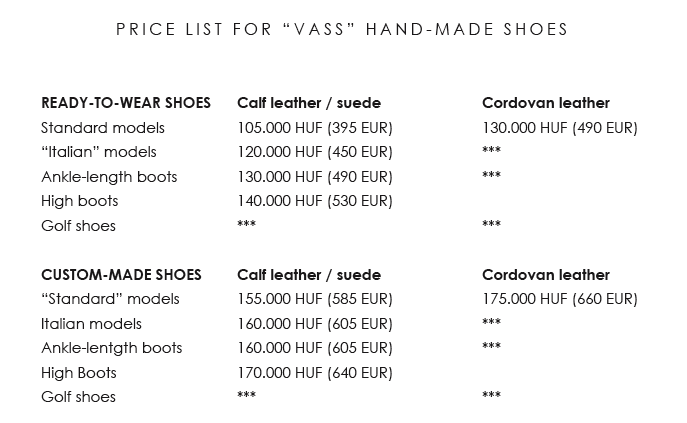687x423 pixels.
Task: Select the capitalized High Boots label
Action: 79,373
